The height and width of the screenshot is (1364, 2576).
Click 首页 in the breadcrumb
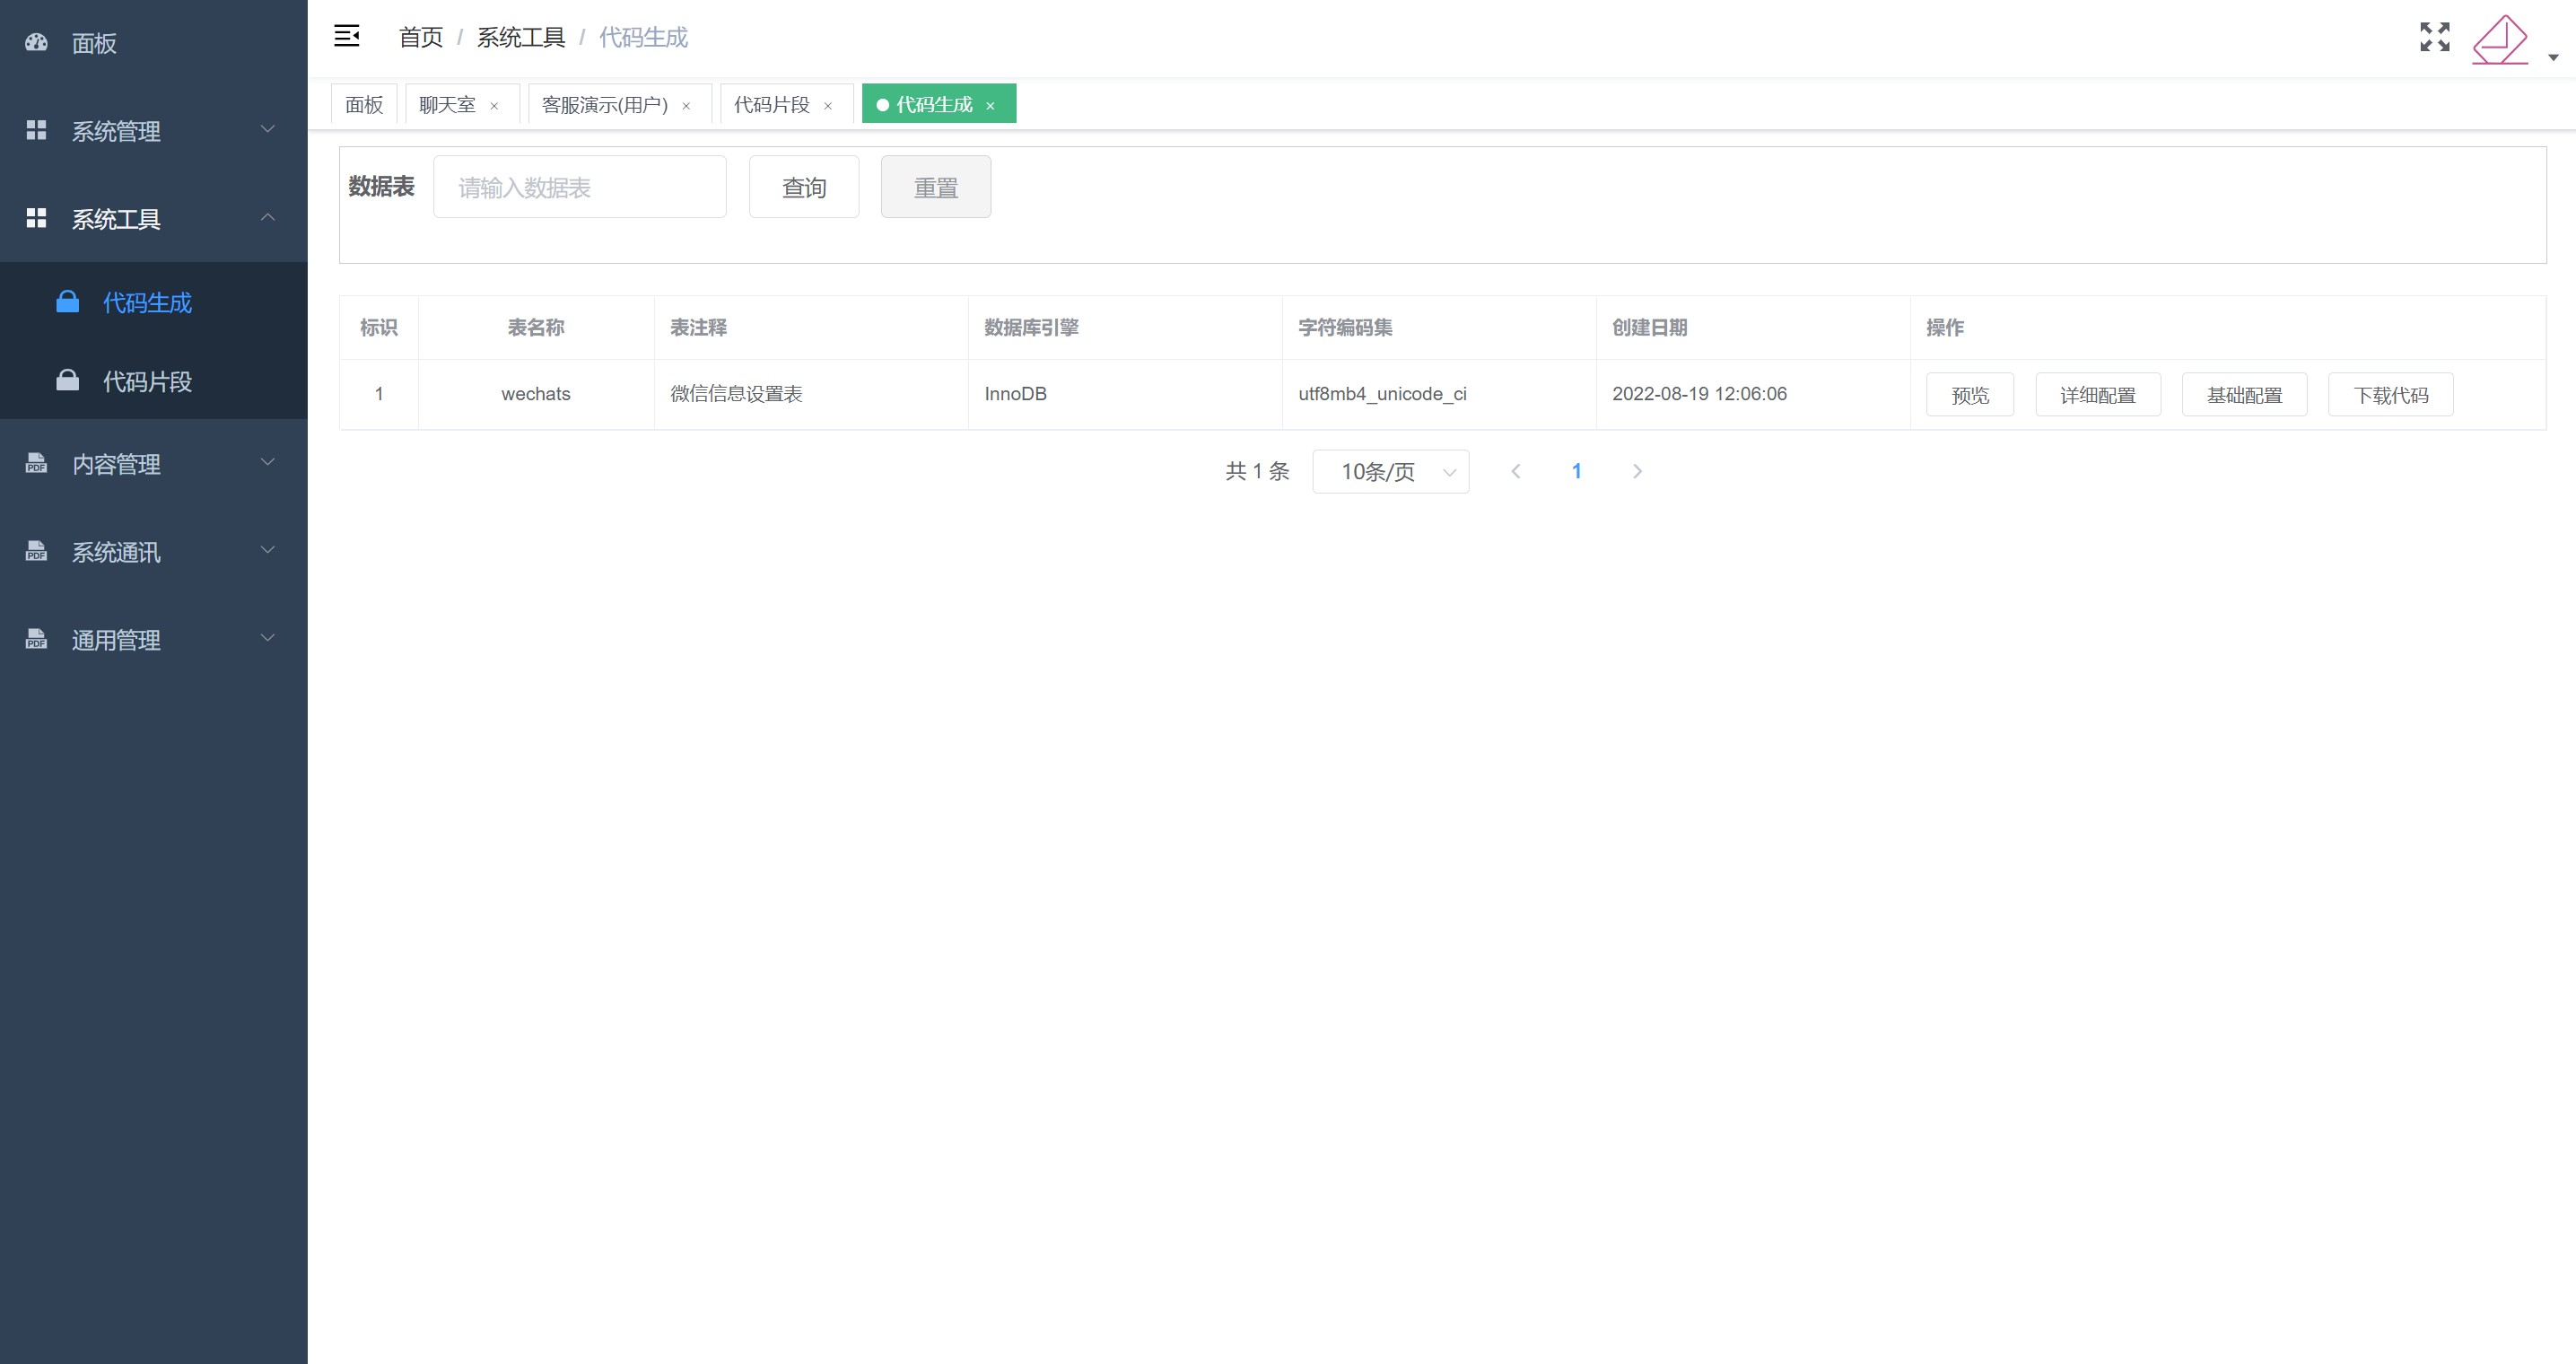pyautogui.click(x=421, y=37)
